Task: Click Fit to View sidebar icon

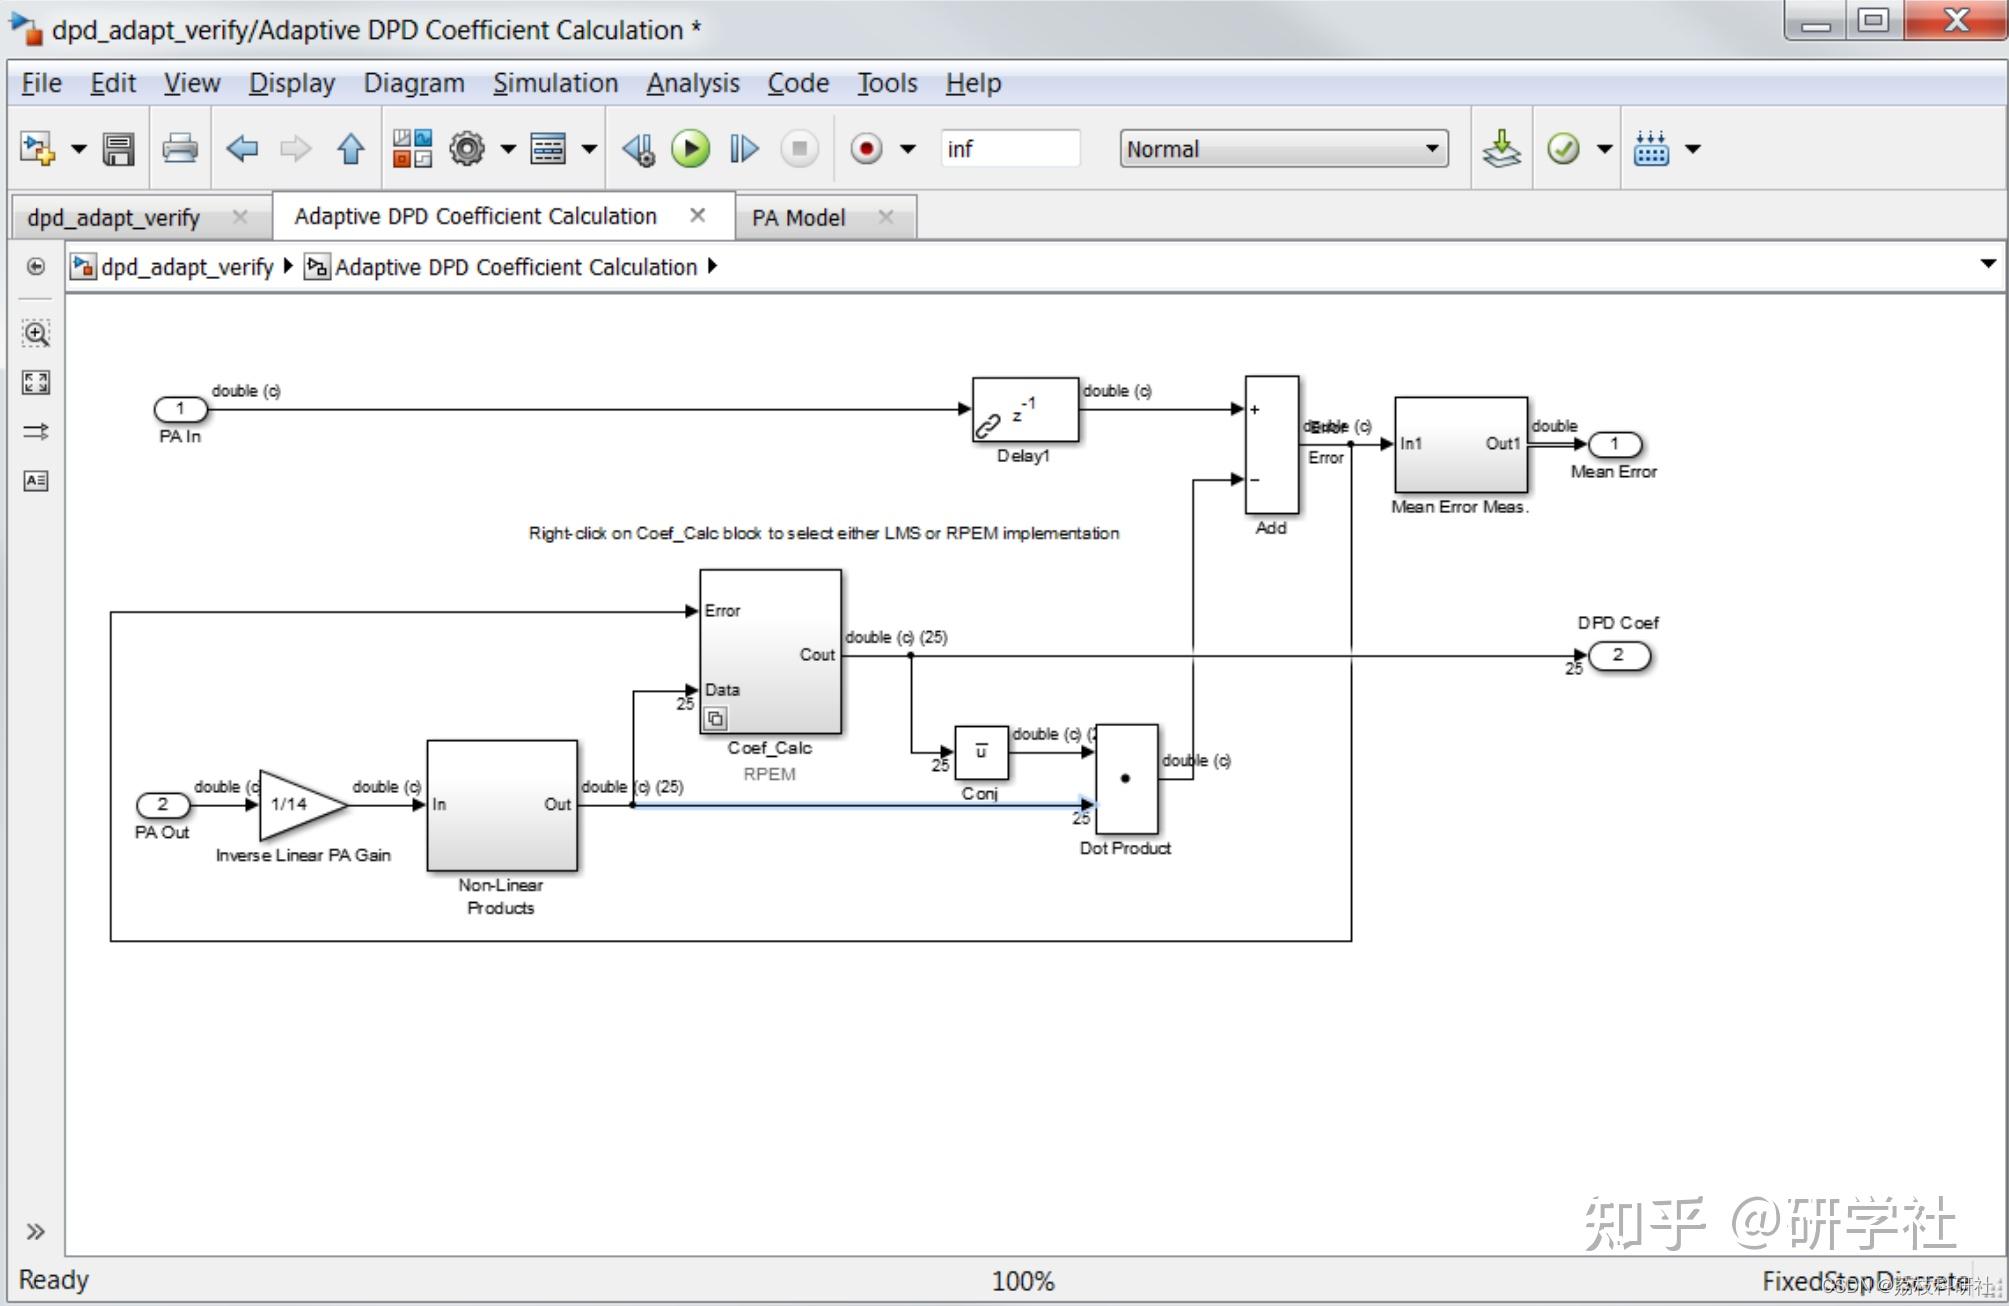Action: pyautogui.click(x=36, y=382)
